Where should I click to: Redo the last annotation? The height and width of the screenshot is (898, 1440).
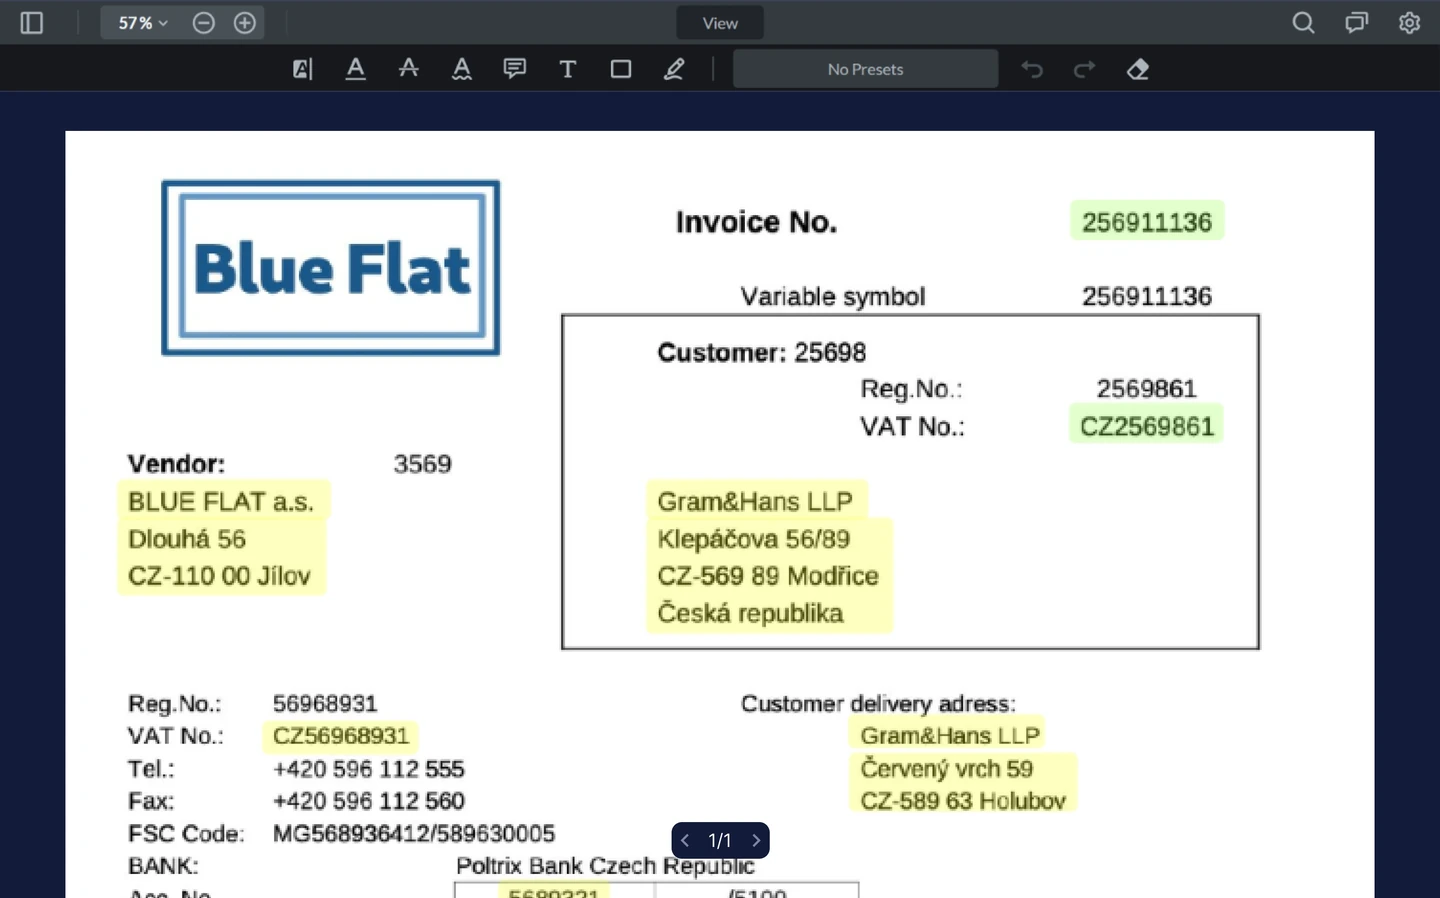tap(1085, 69)
